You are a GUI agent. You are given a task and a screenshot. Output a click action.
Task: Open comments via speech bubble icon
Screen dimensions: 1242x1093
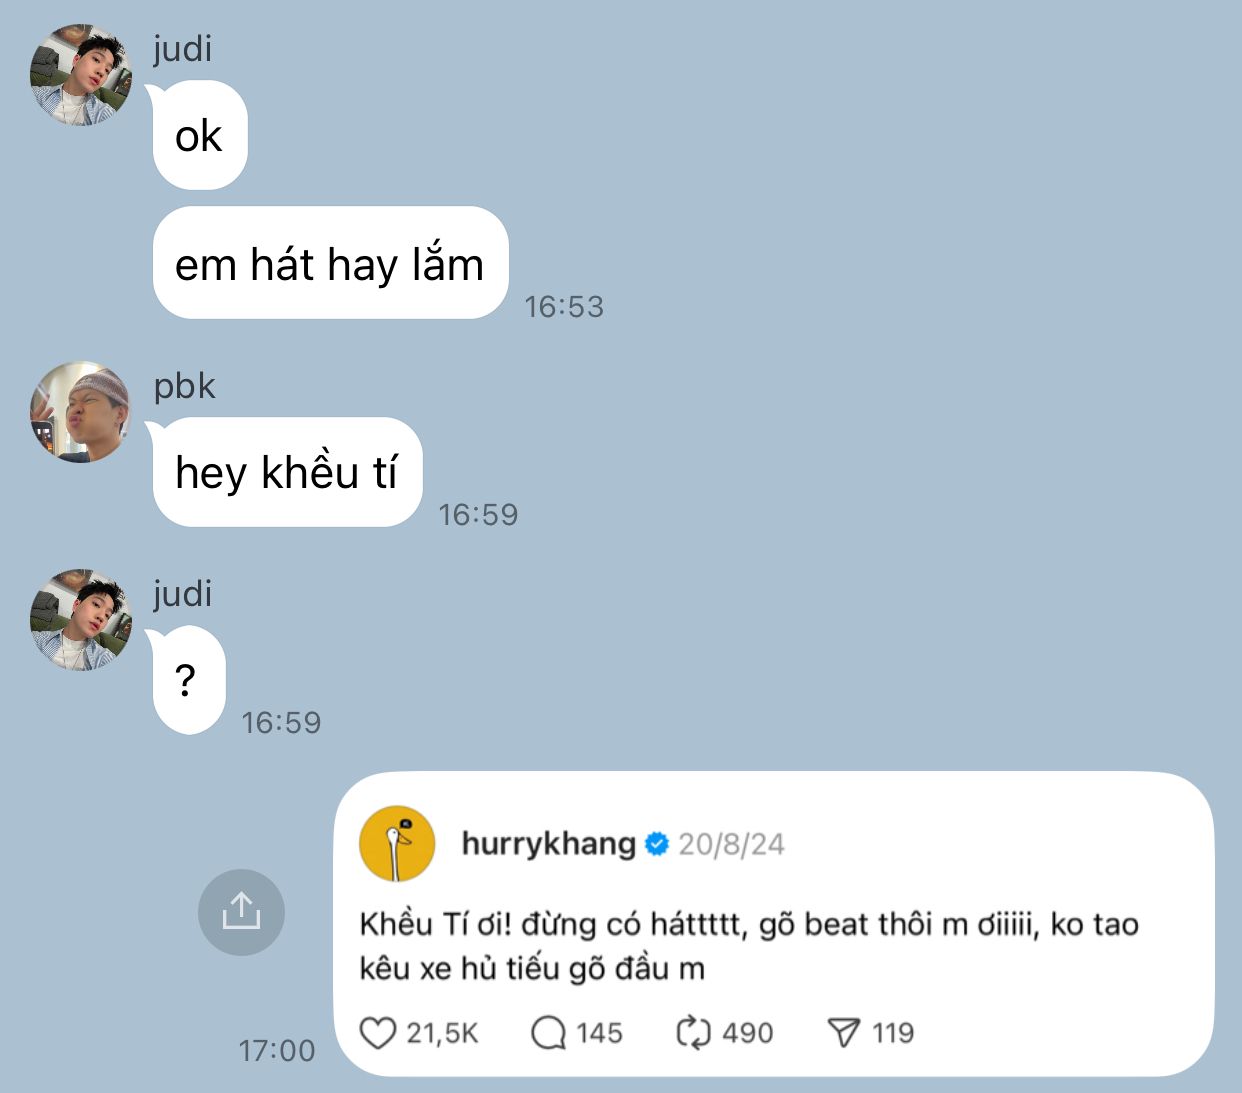pos(548,1033)
